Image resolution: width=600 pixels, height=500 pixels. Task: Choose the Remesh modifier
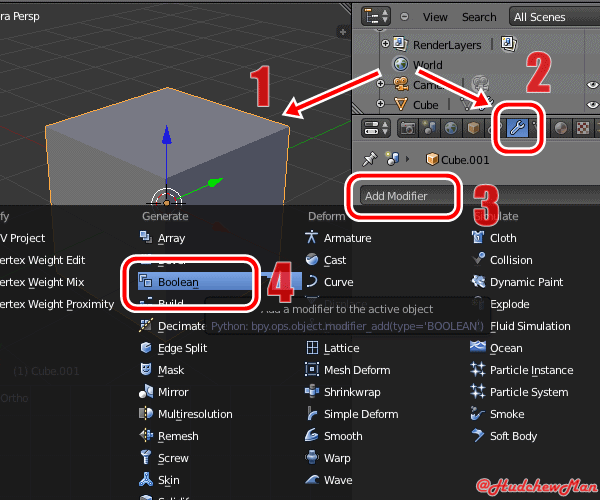pos(169,436)
